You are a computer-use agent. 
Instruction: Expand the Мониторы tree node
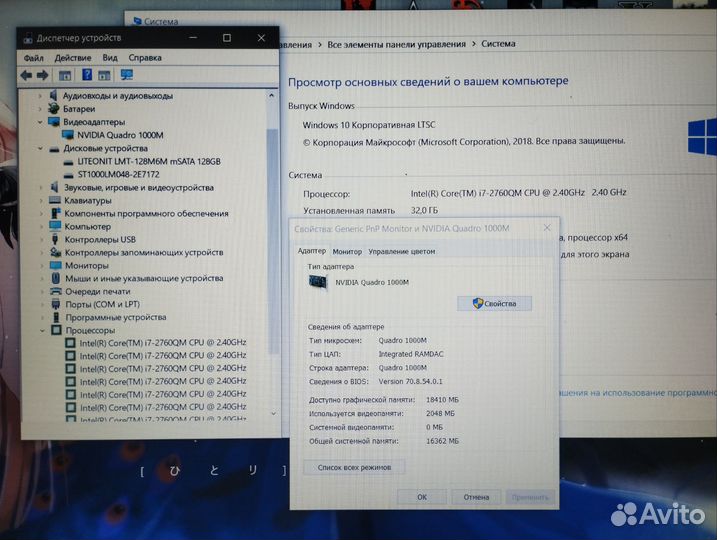(x=42, y=265)
